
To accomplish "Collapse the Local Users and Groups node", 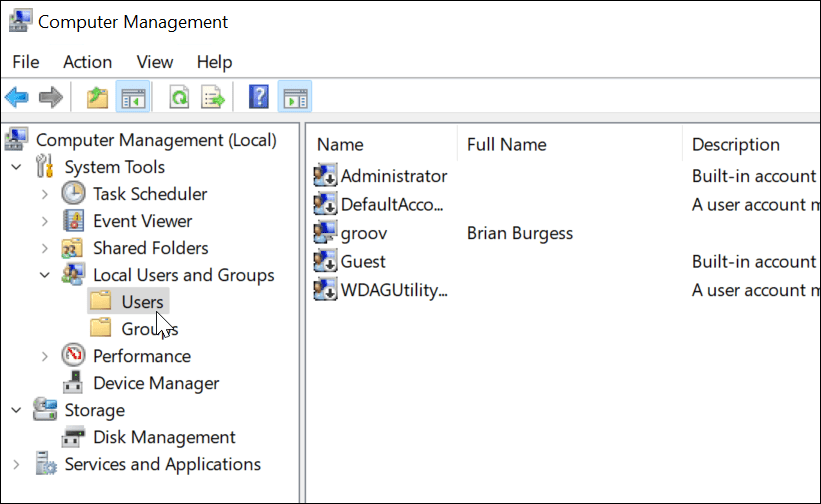I will click(x=44, y=275).
